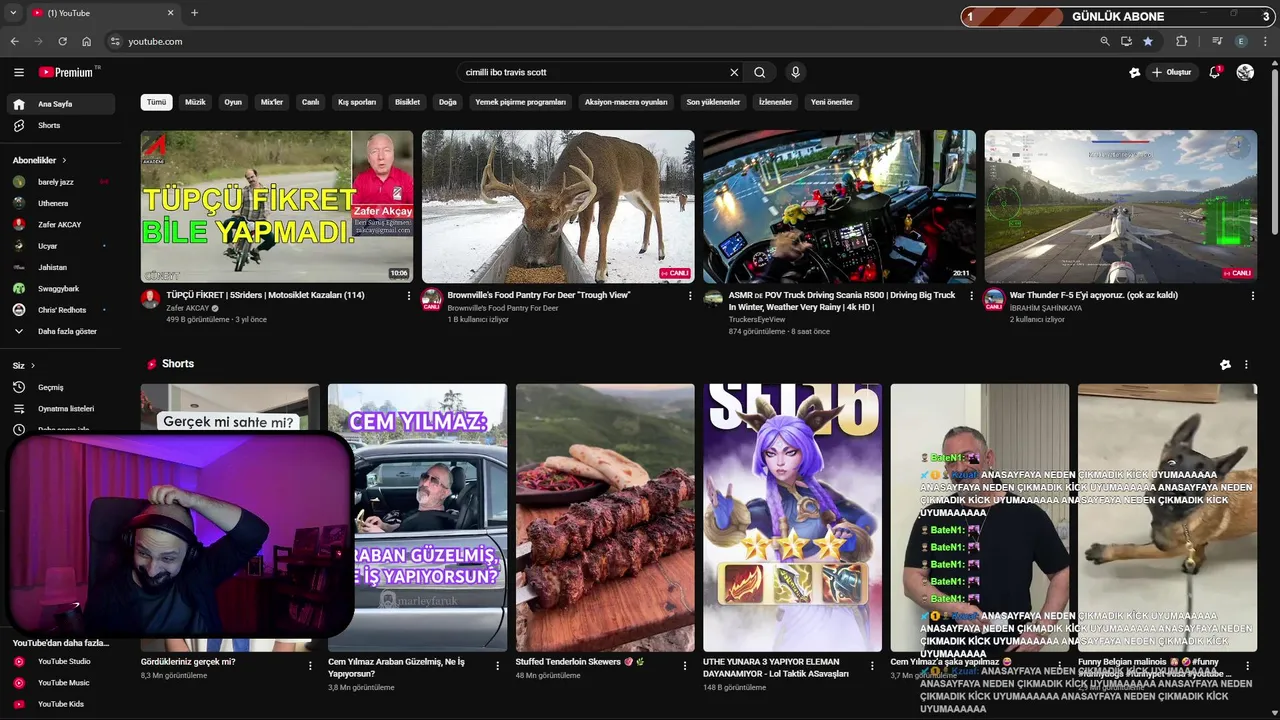Open a new browser tab
Screen dimensions: 1280x720
point(194,13)
